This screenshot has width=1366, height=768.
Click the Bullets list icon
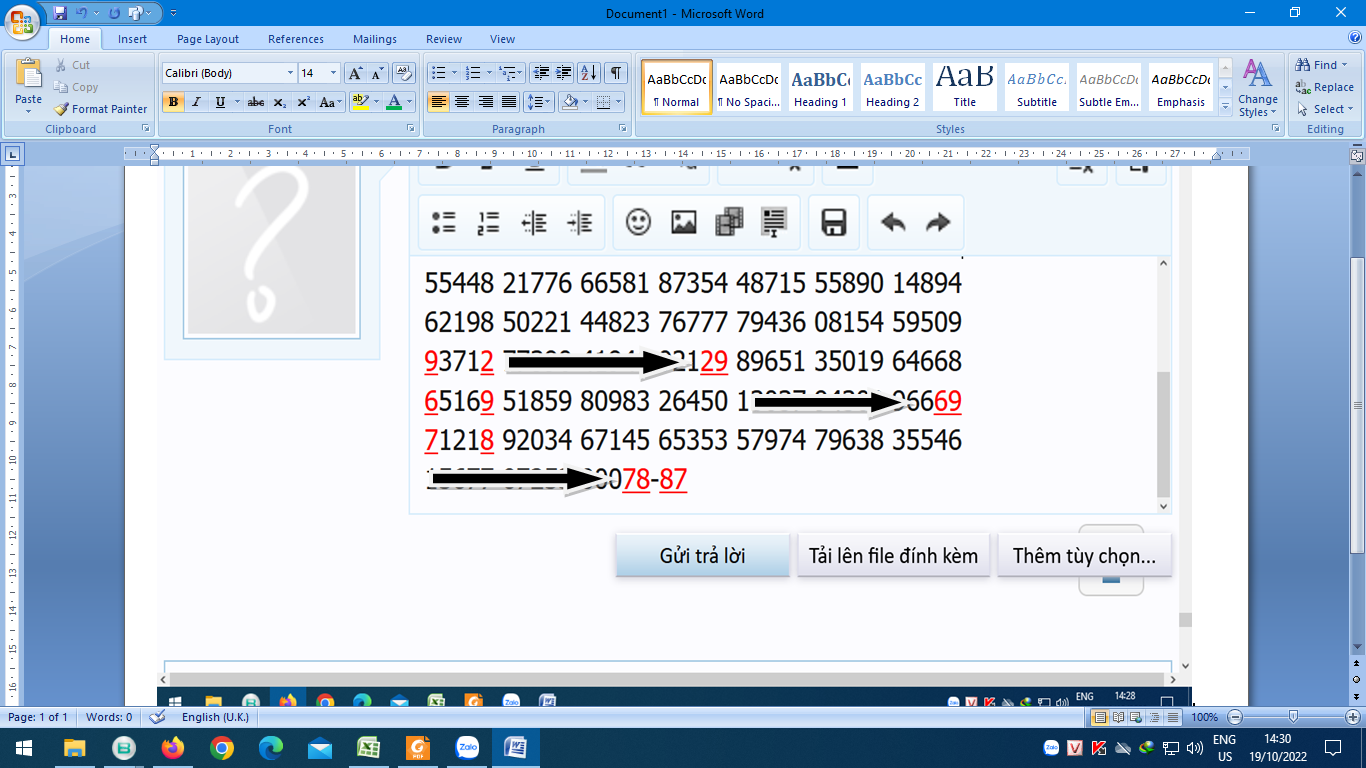pyautogui.click(x=437, y=73)
